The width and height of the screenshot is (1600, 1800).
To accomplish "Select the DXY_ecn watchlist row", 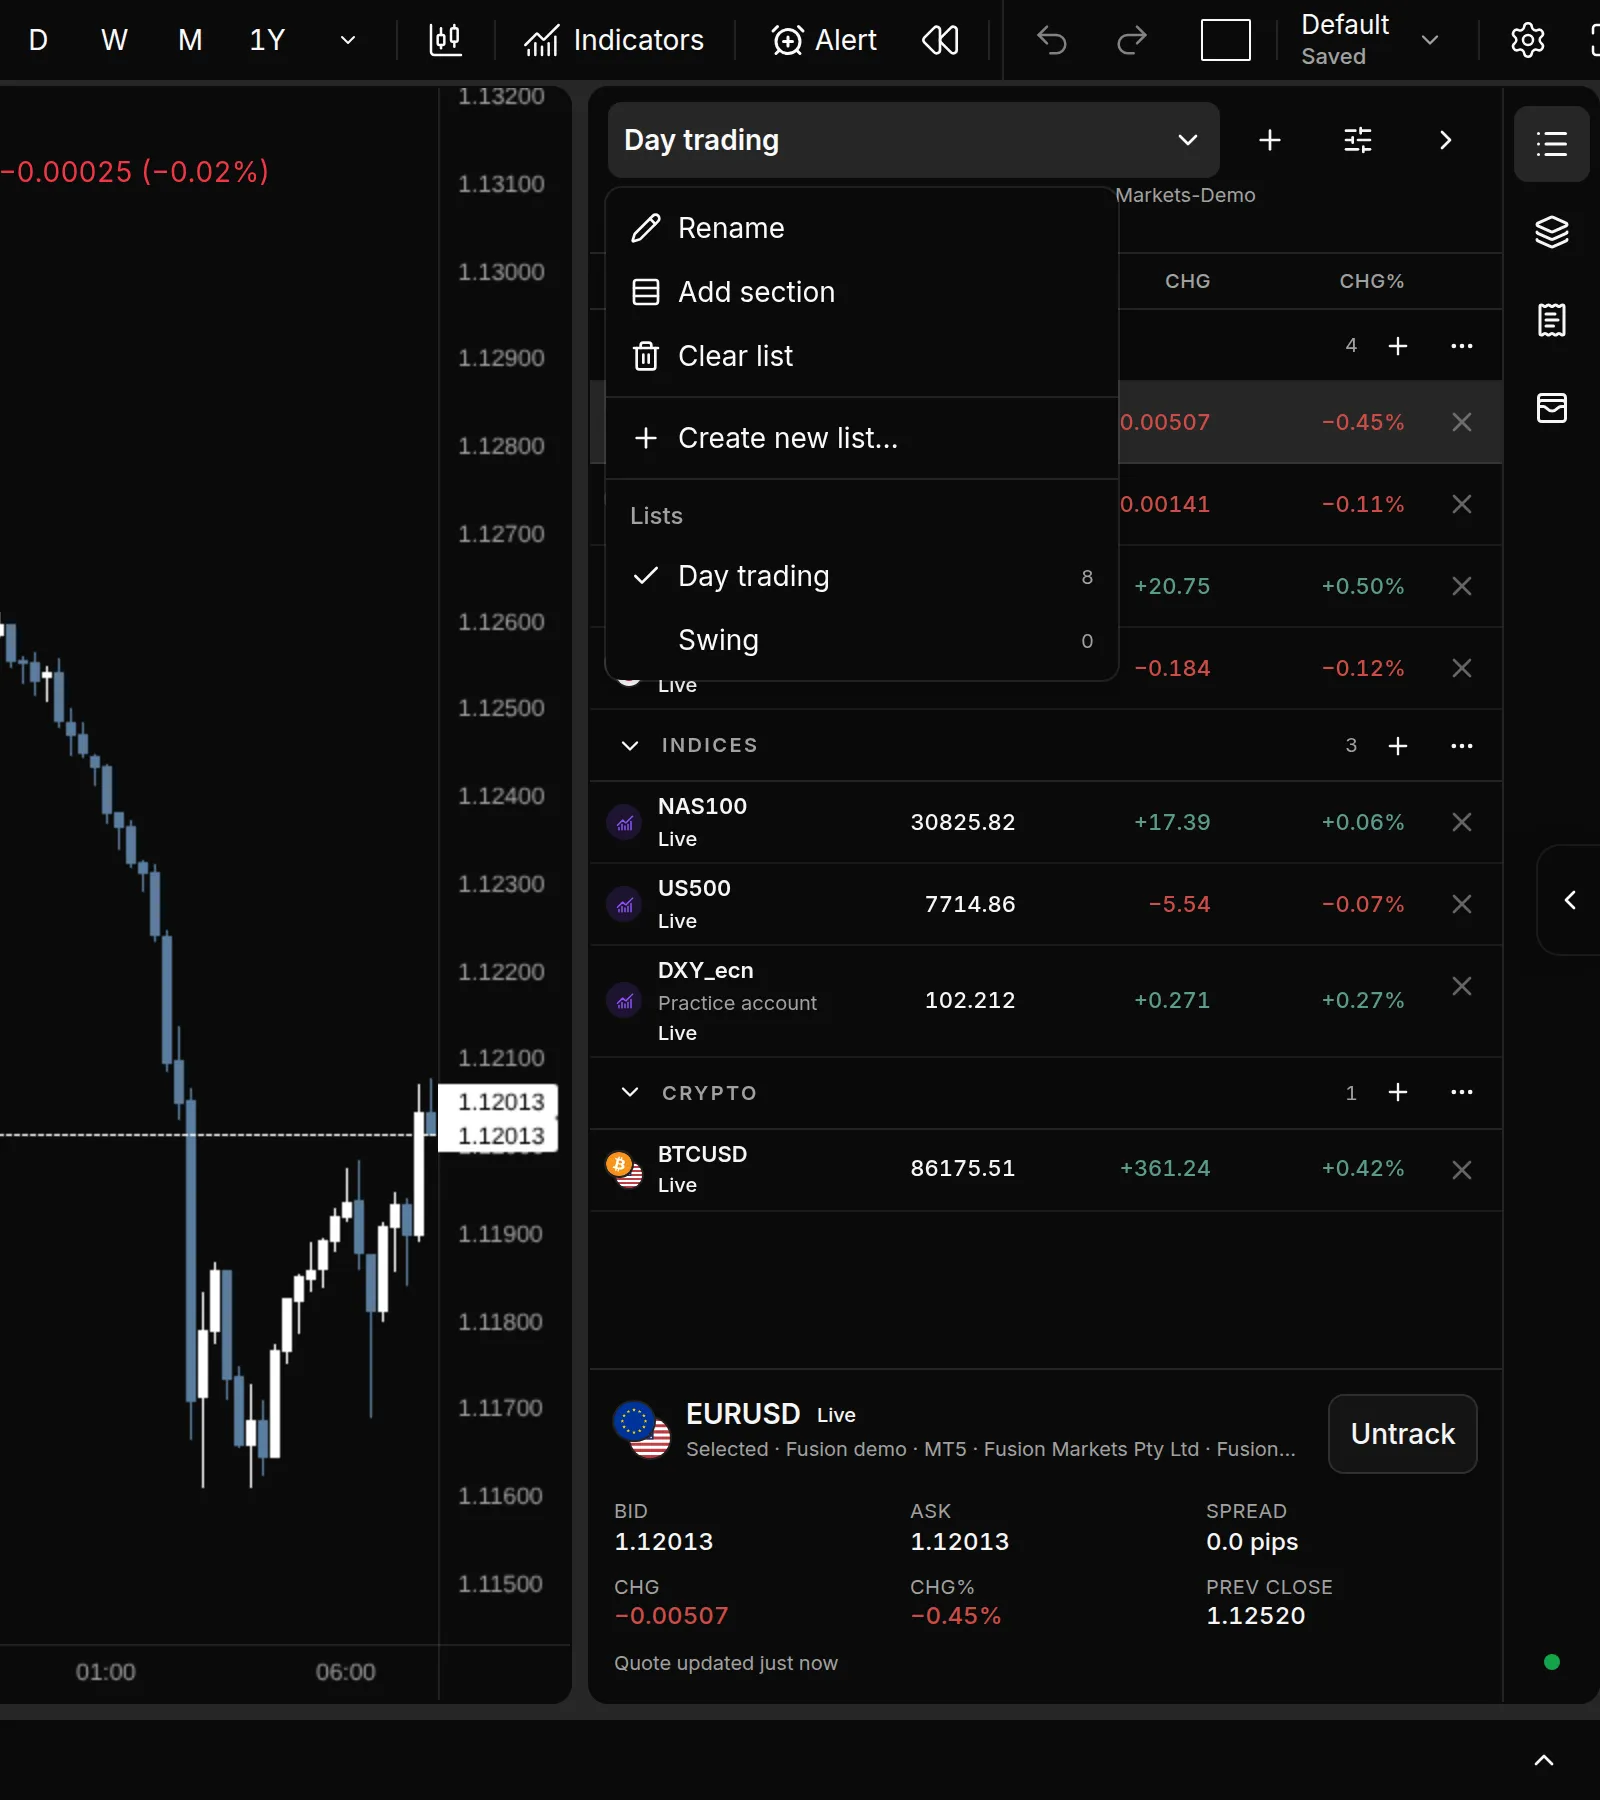I will (x=1046, y=1001).
